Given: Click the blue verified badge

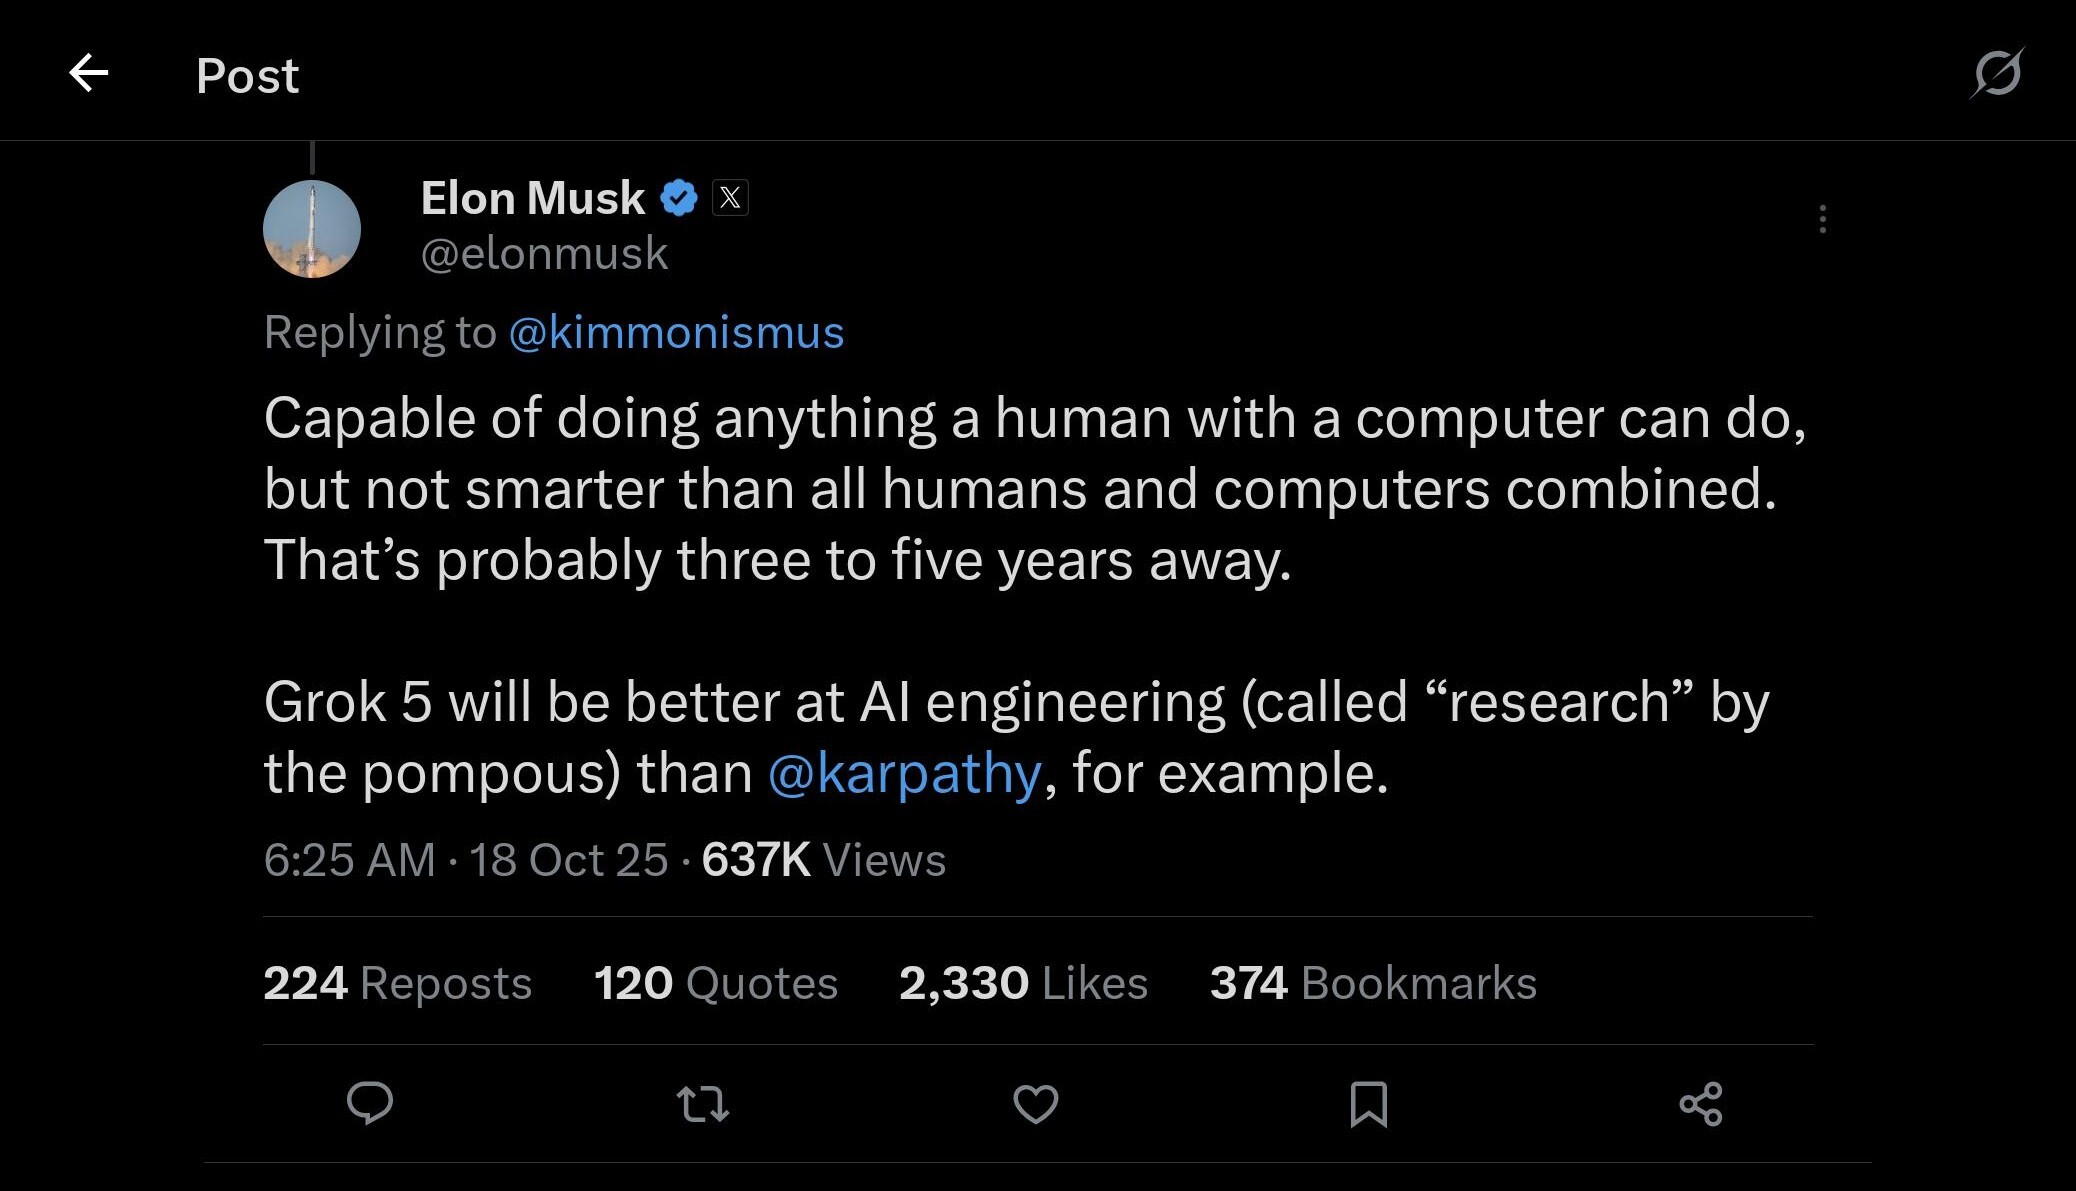Looking at the screenshot, I should tap(679, 198).
